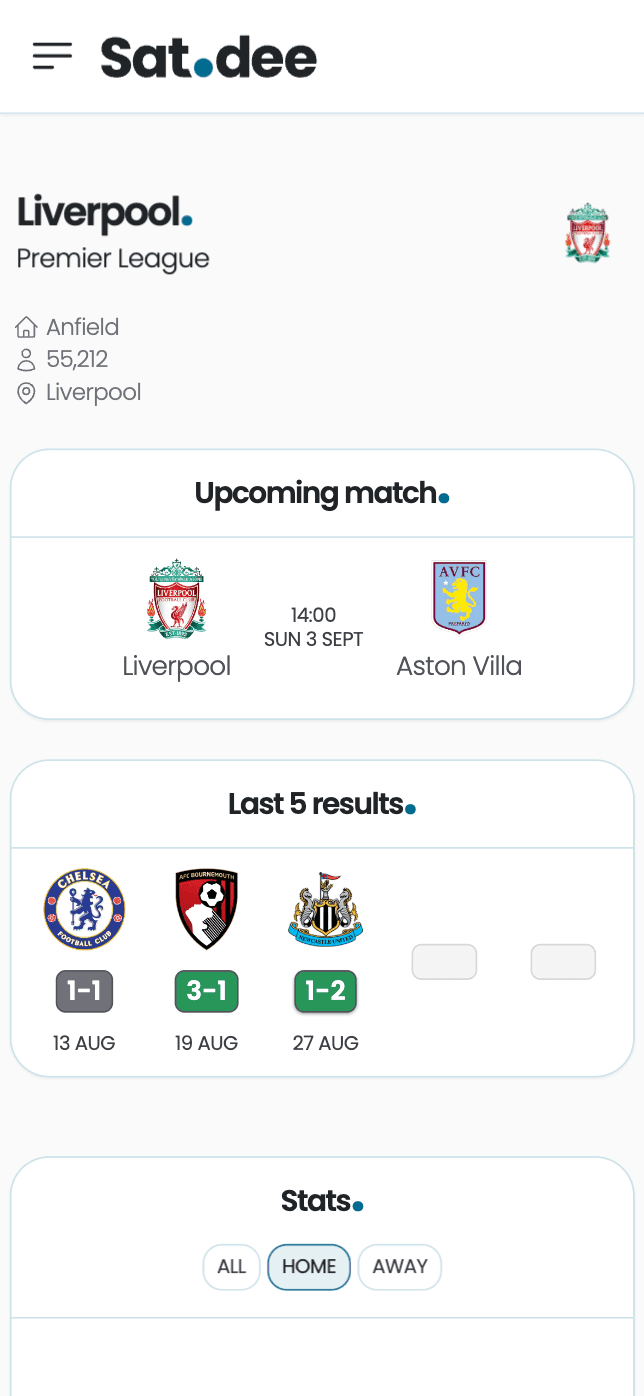Image resolution: width=644 pixels, height=1396 pixels.
Task: Click the Anfield stadium home icon
Action: (x=26, y=328)
